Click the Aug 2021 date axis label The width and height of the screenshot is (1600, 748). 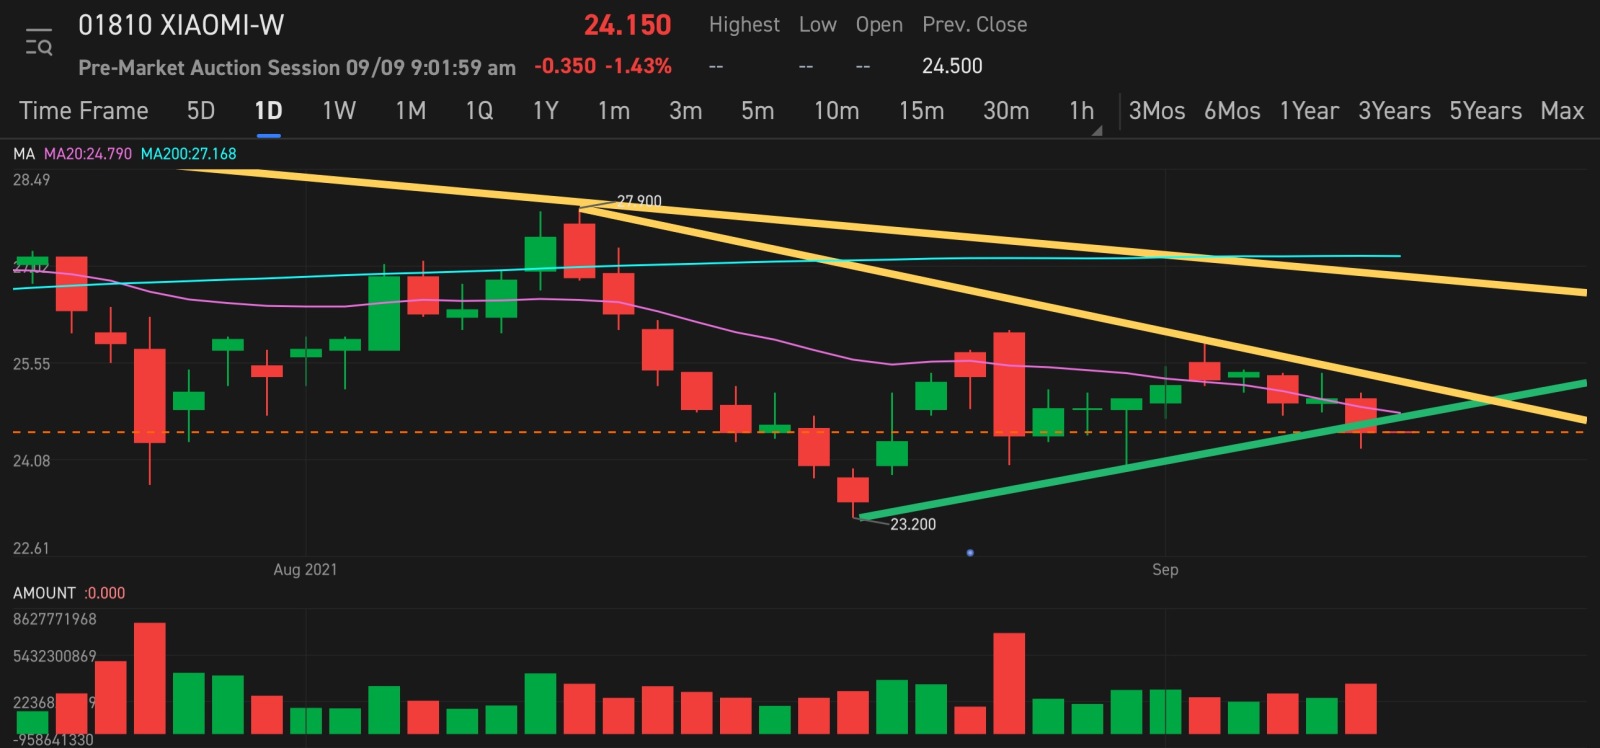pyautogui.click(x=305, y=570)
